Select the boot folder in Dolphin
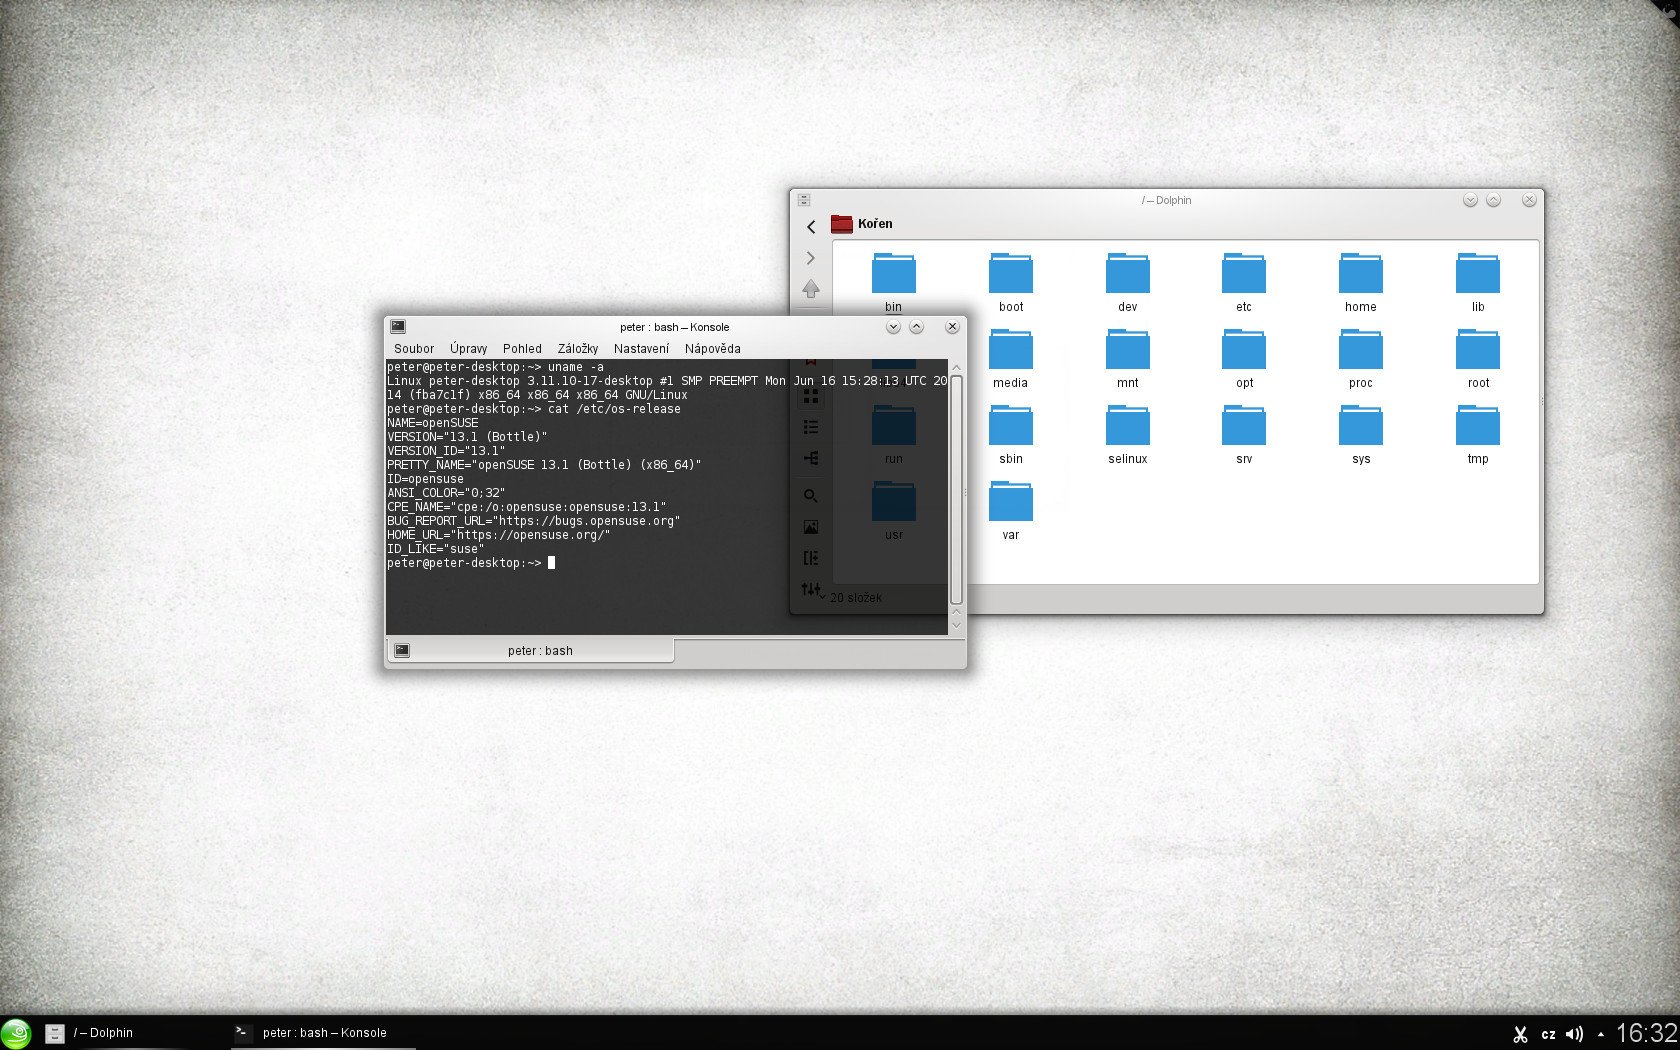1680x1050 pixels. (1011, 283)
